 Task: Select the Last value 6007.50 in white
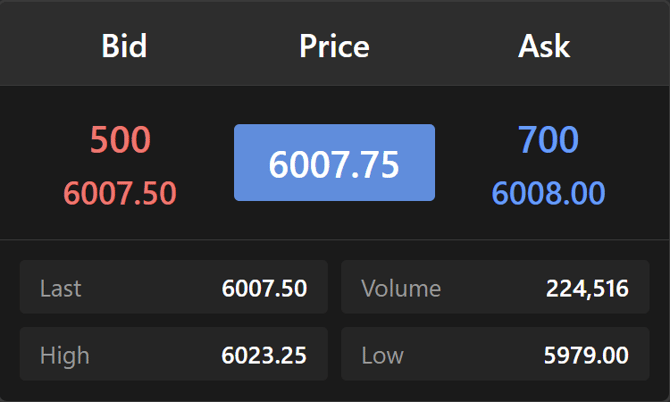(x=264, y=289)
